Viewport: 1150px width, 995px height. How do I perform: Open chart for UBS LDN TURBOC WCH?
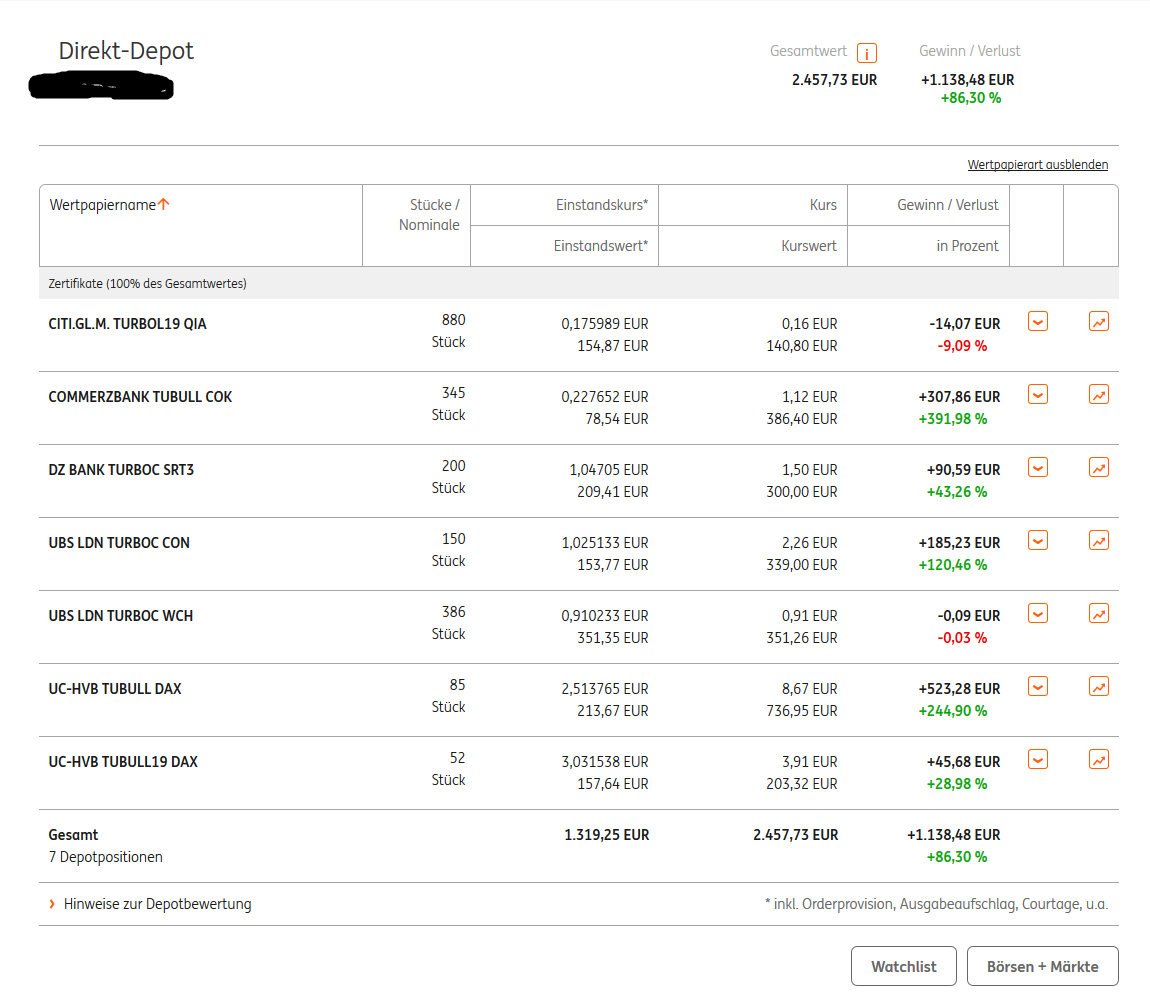coord(1098,614)
